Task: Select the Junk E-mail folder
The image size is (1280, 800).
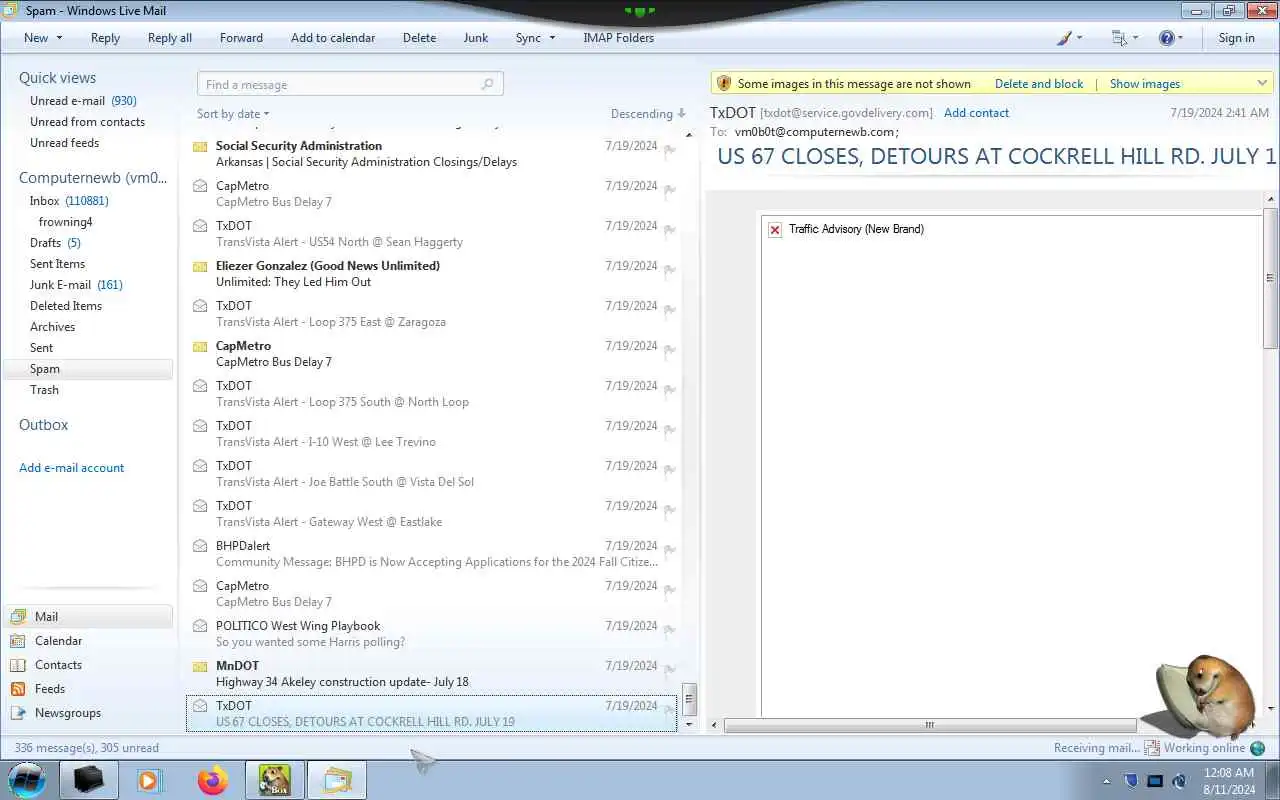Action: point(76,285)
